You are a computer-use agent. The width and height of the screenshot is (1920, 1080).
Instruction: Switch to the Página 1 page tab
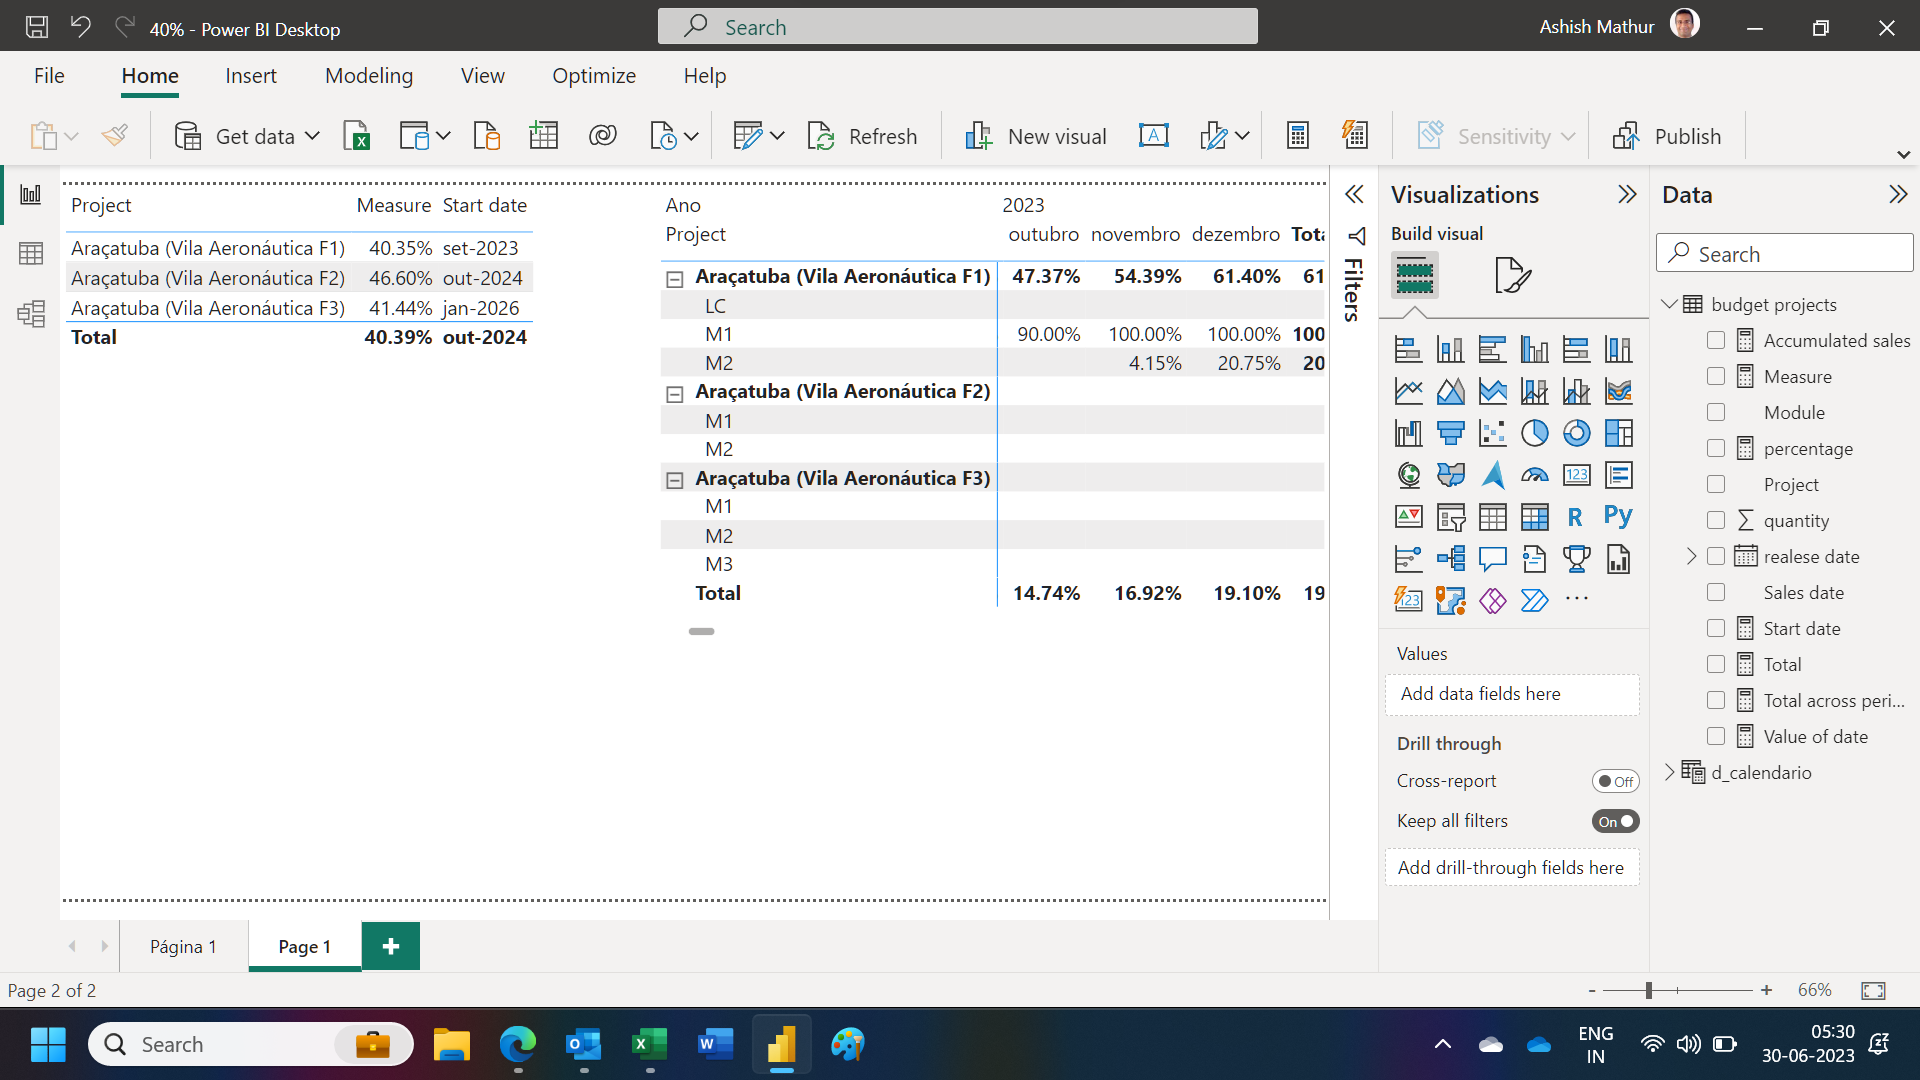[x=183, y=946]
